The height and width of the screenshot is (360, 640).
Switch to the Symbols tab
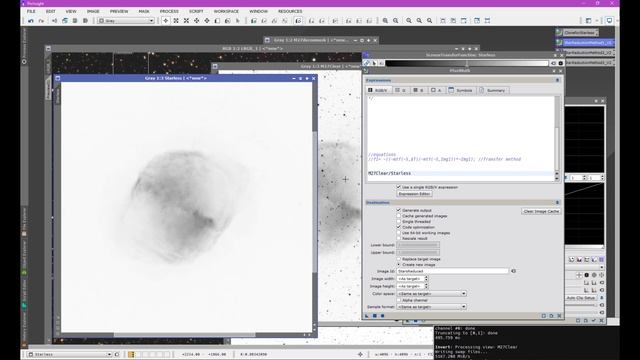(460, 90)
